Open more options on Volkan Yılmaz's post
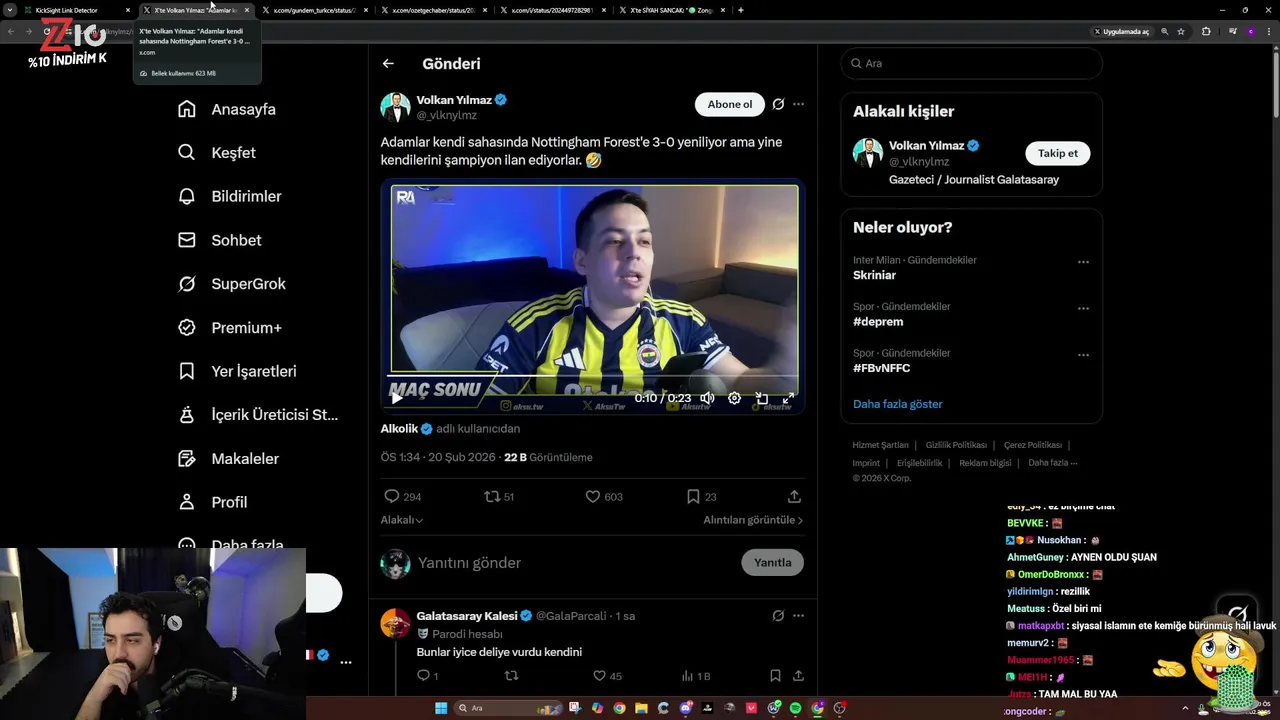This screenshot has width=1280, height=720. coord(798,104)
